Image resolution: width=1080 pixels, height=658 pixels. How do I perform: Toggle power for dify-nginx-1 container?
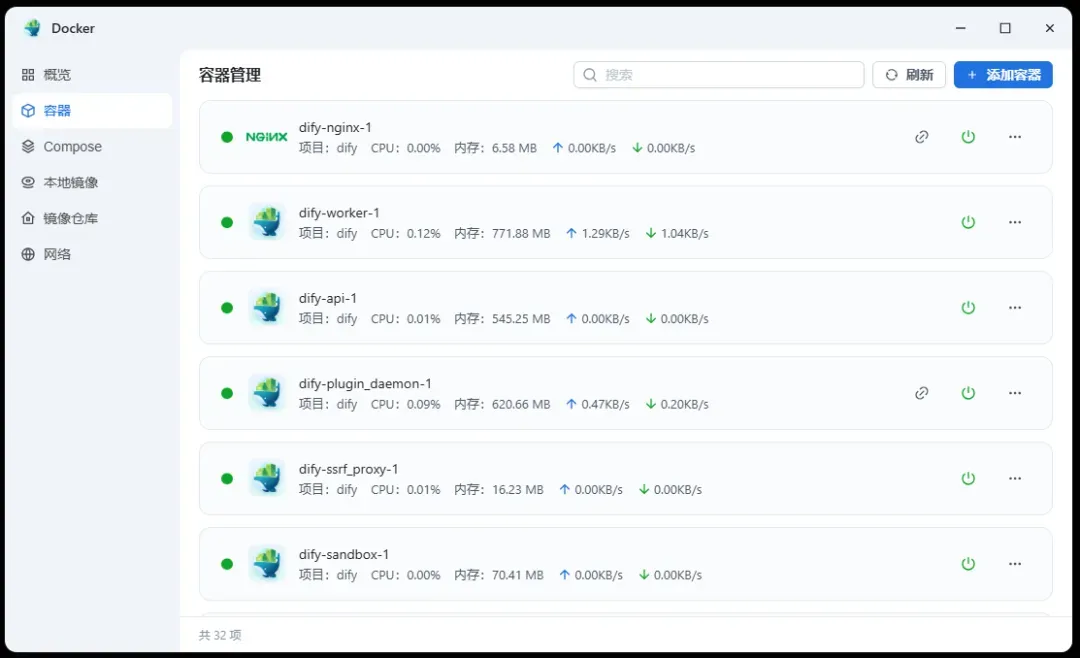pyautogui.click(x=968, y=136)
